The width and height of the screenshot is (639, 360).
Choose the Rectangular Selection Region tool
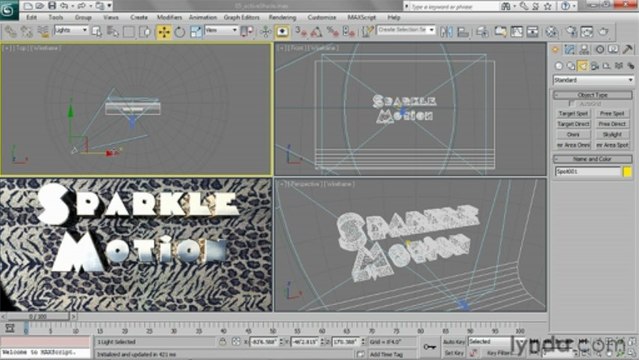point(129,32)
